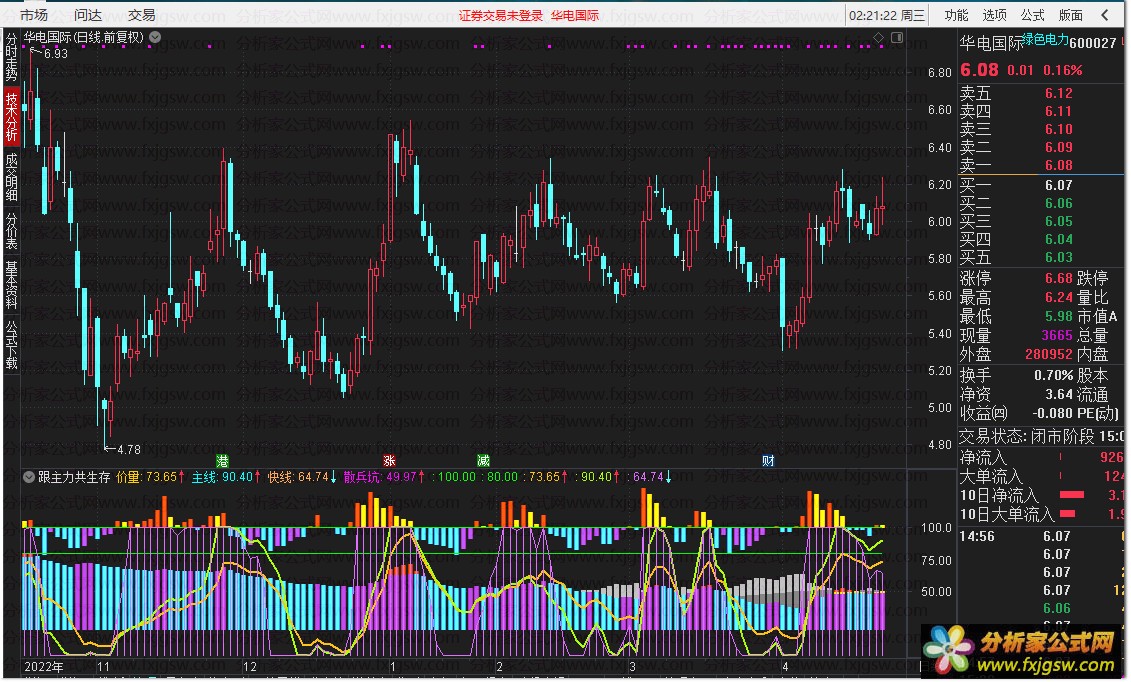
Task: Click the 最高 value 6.24
Action: point(1058,297)
